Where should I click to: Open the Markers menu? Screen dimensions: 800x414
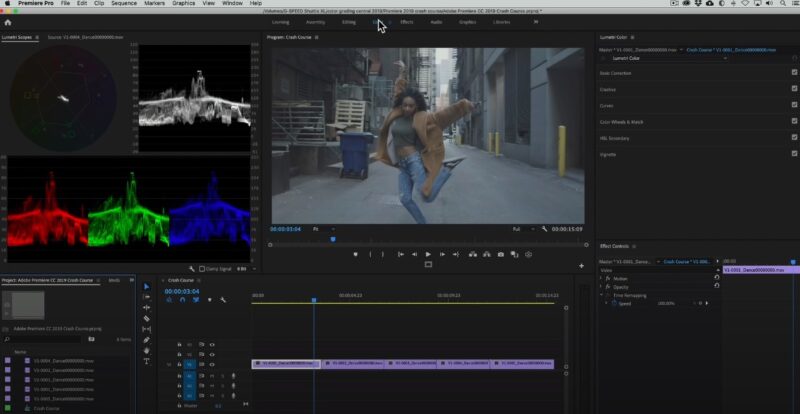155,3
